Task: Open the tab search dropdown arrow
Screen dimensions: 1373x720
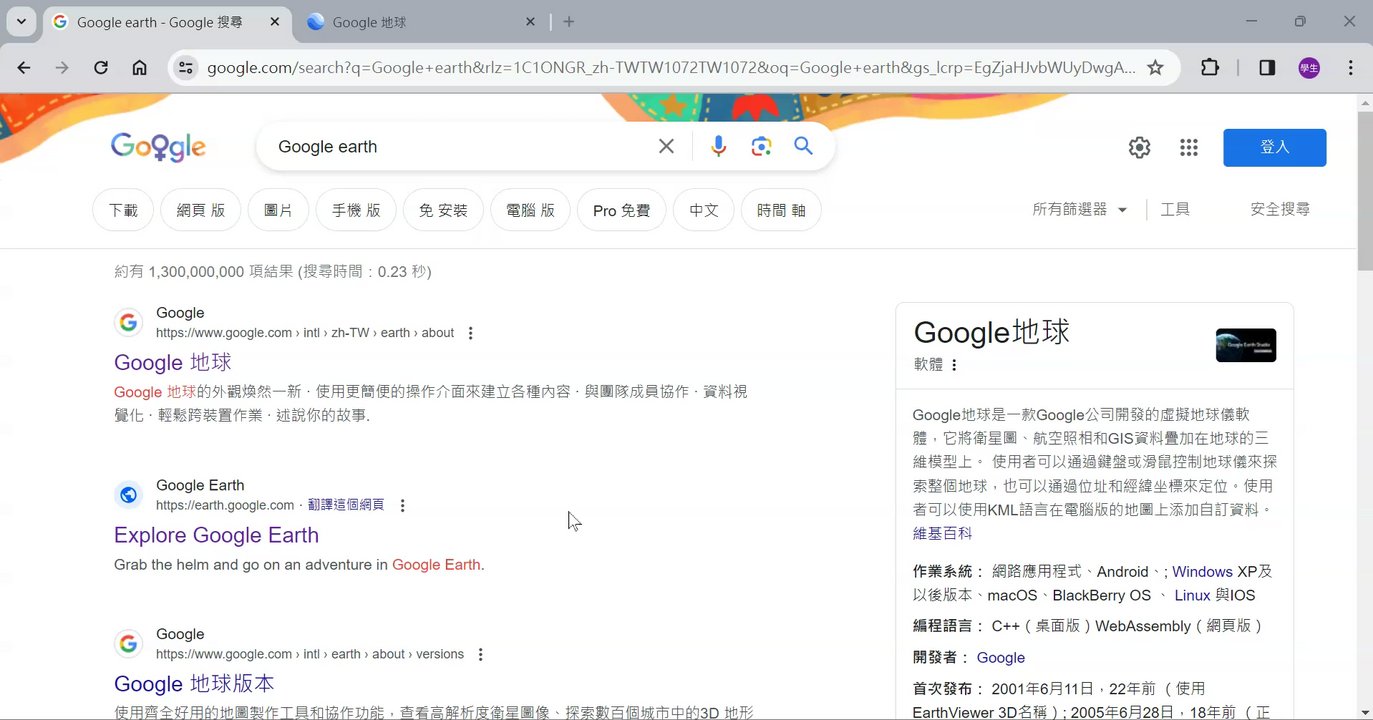Action: click(x=21, y=21)
